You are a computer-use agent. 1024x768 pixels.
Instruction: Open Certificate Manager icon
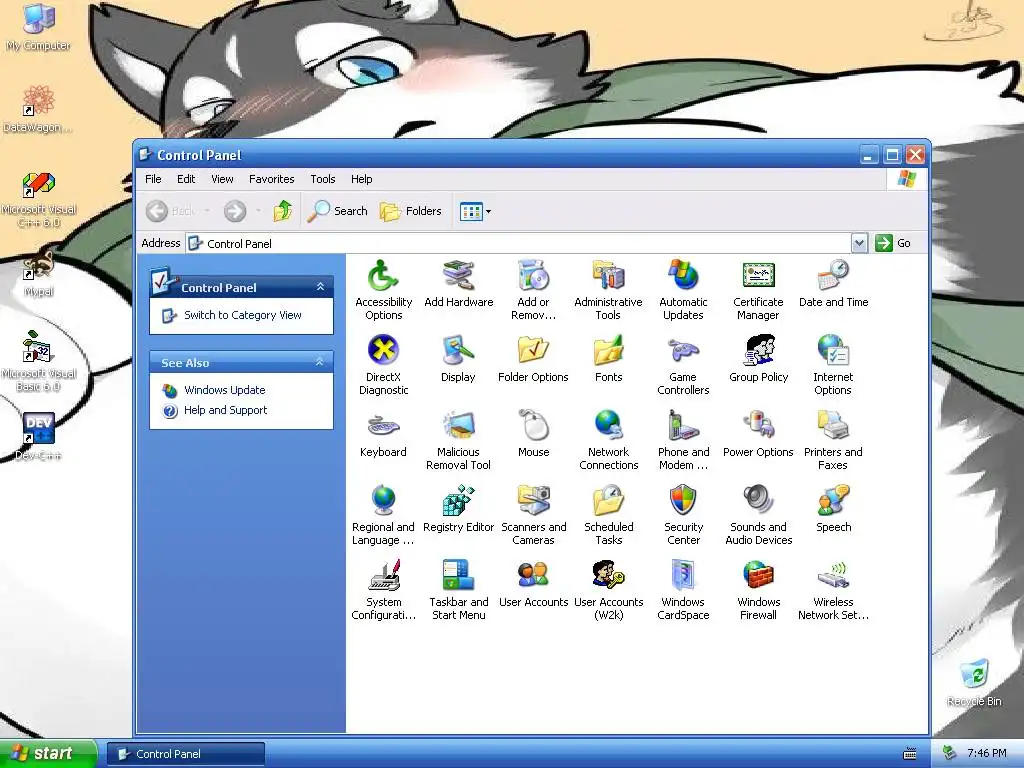758,276
